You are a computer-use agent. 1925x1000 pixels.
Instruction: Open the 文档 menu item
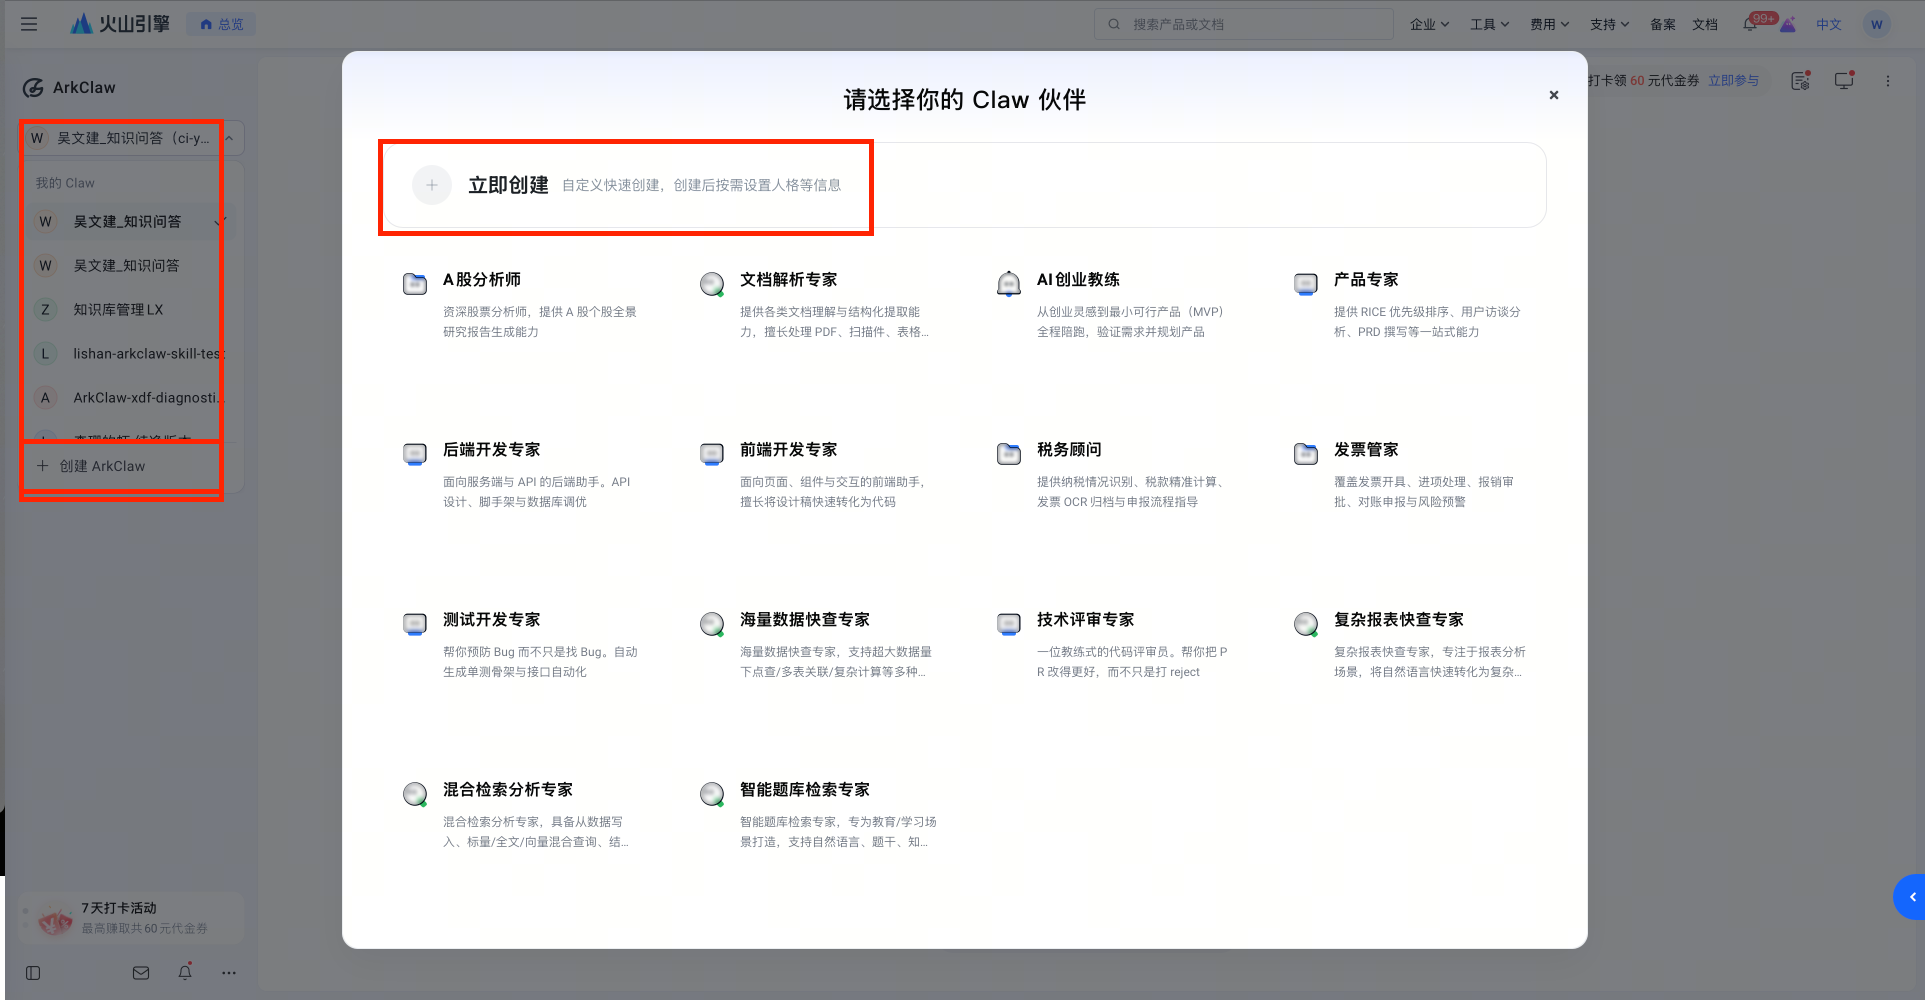pos(1705,24)
